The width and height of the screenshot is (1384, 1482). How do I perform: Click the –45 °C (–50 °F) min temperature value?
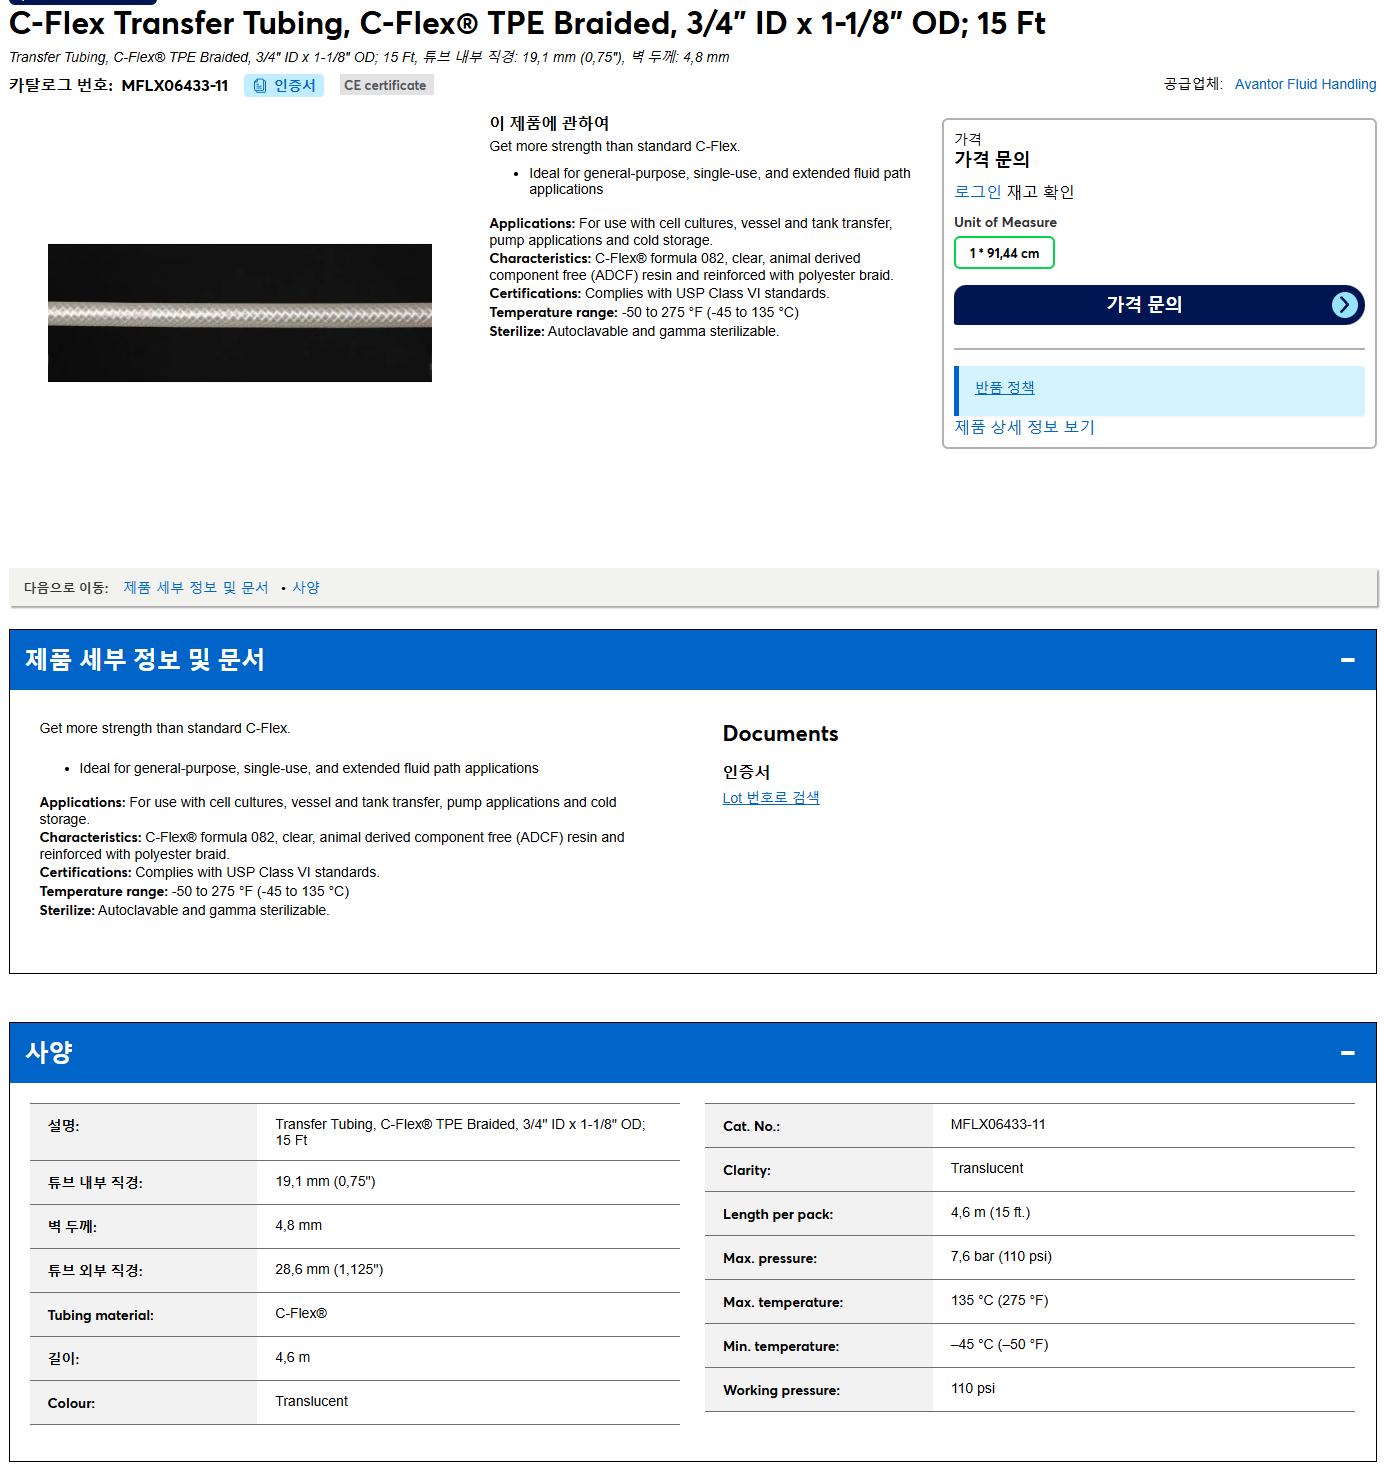(x=1000, y=1345)
